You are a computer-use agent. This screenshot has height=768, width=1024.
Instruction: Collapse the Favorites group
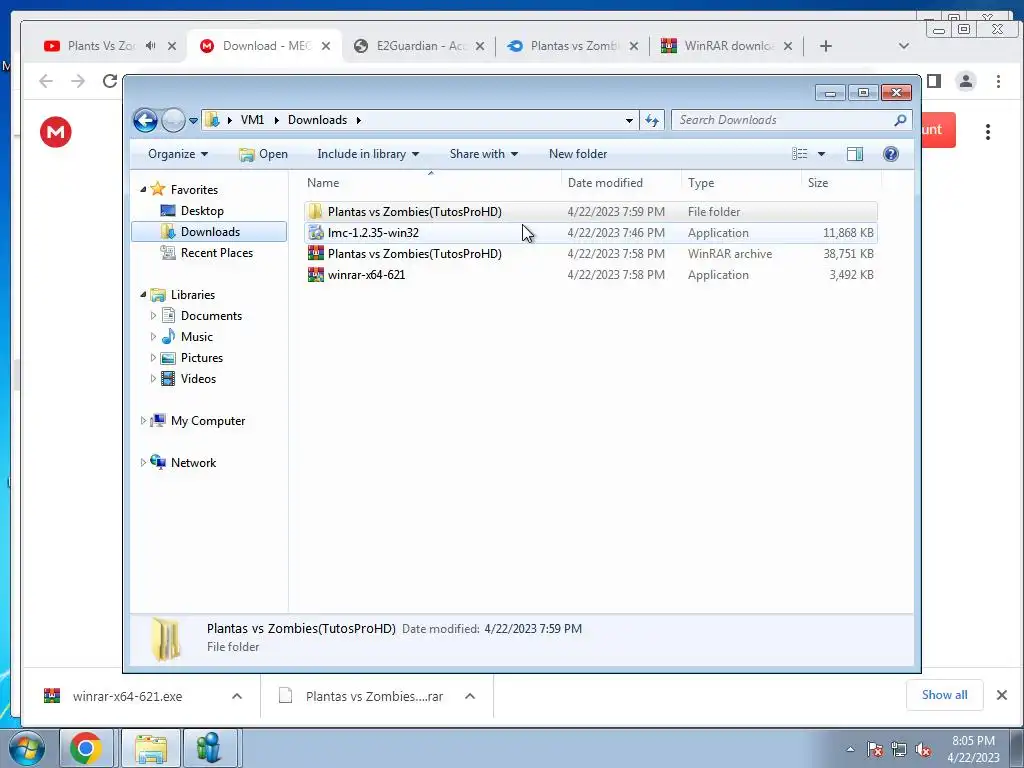click(144, 189)
